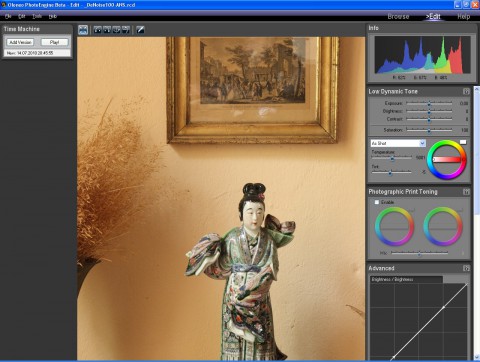This screenshot has width=480, height=362.
Task: Open the Help menu in menu bar
Action: [53, 16]
